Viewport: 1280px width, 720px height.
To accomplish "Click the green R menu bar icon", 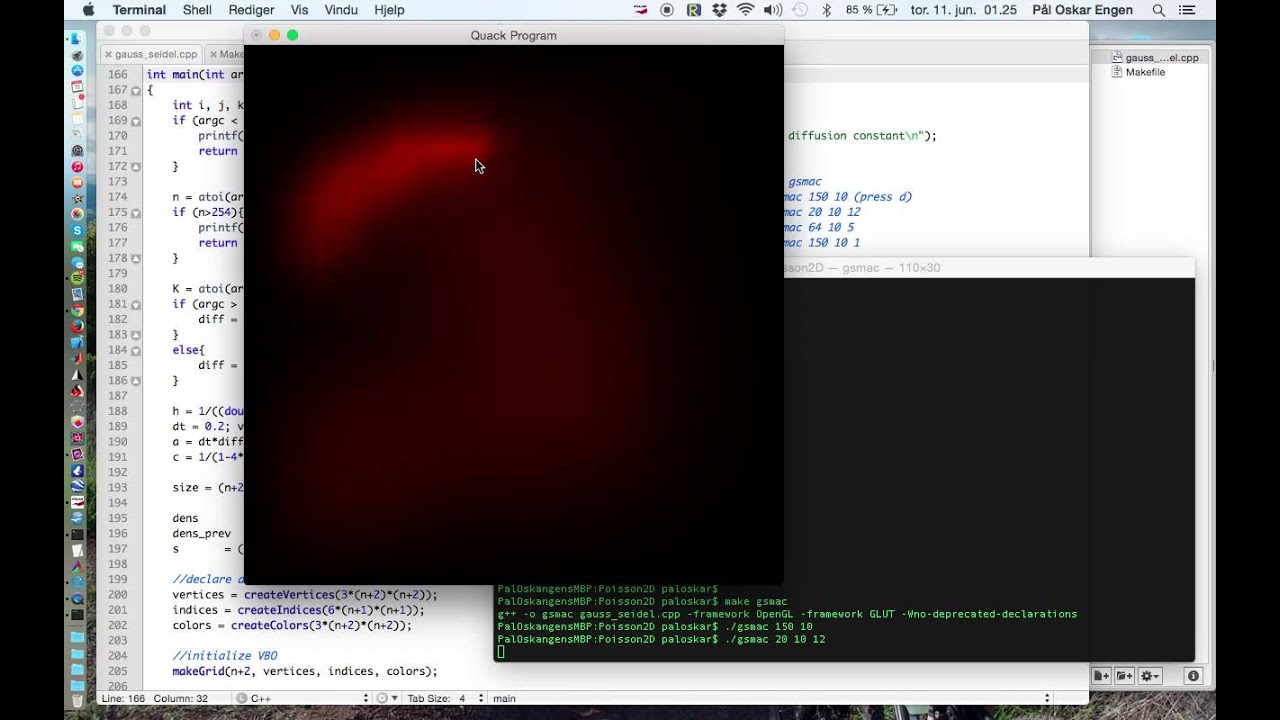I will click(x=693, y=10).
